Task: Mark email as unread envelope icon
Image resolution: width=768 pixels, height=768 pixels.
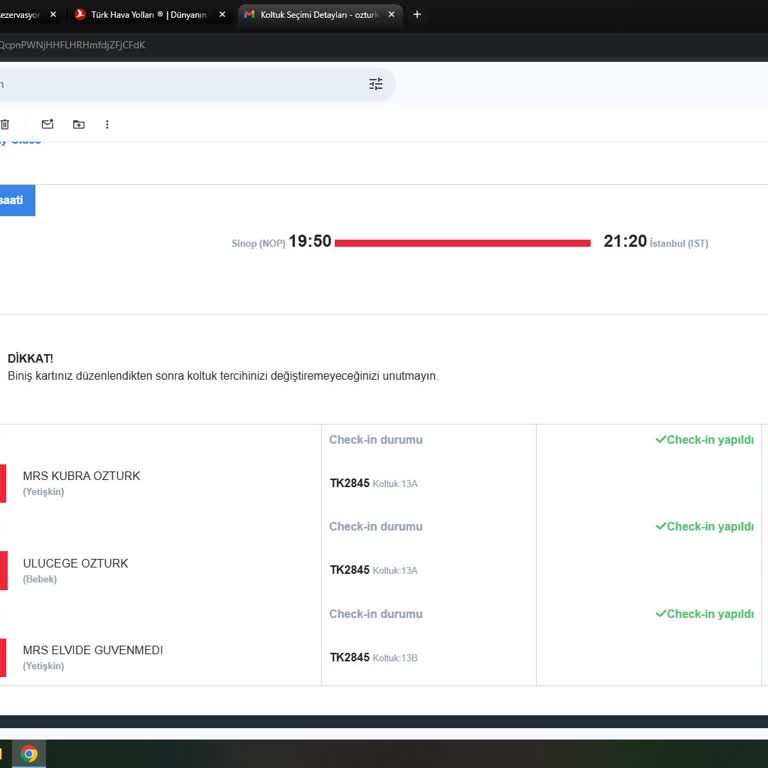Action: click(x=48, y=124)
